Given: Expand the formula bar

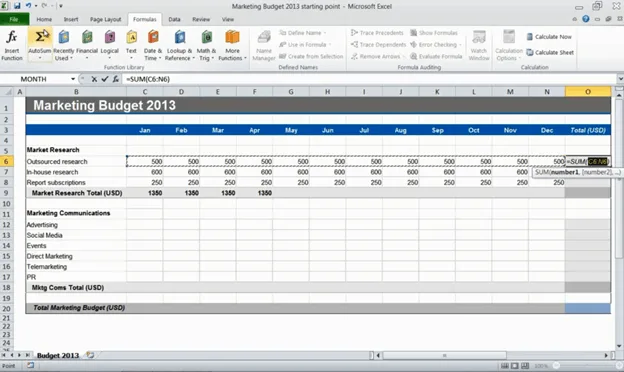Looking at the screenshot, I should (620, 79).
